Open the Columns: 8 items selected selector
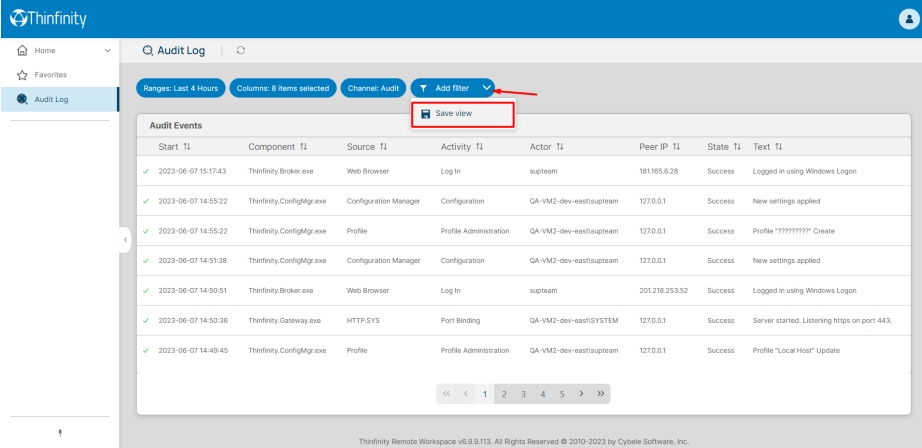Image resolution: width=922 pixels, height=448 pixels. [282, 88]
